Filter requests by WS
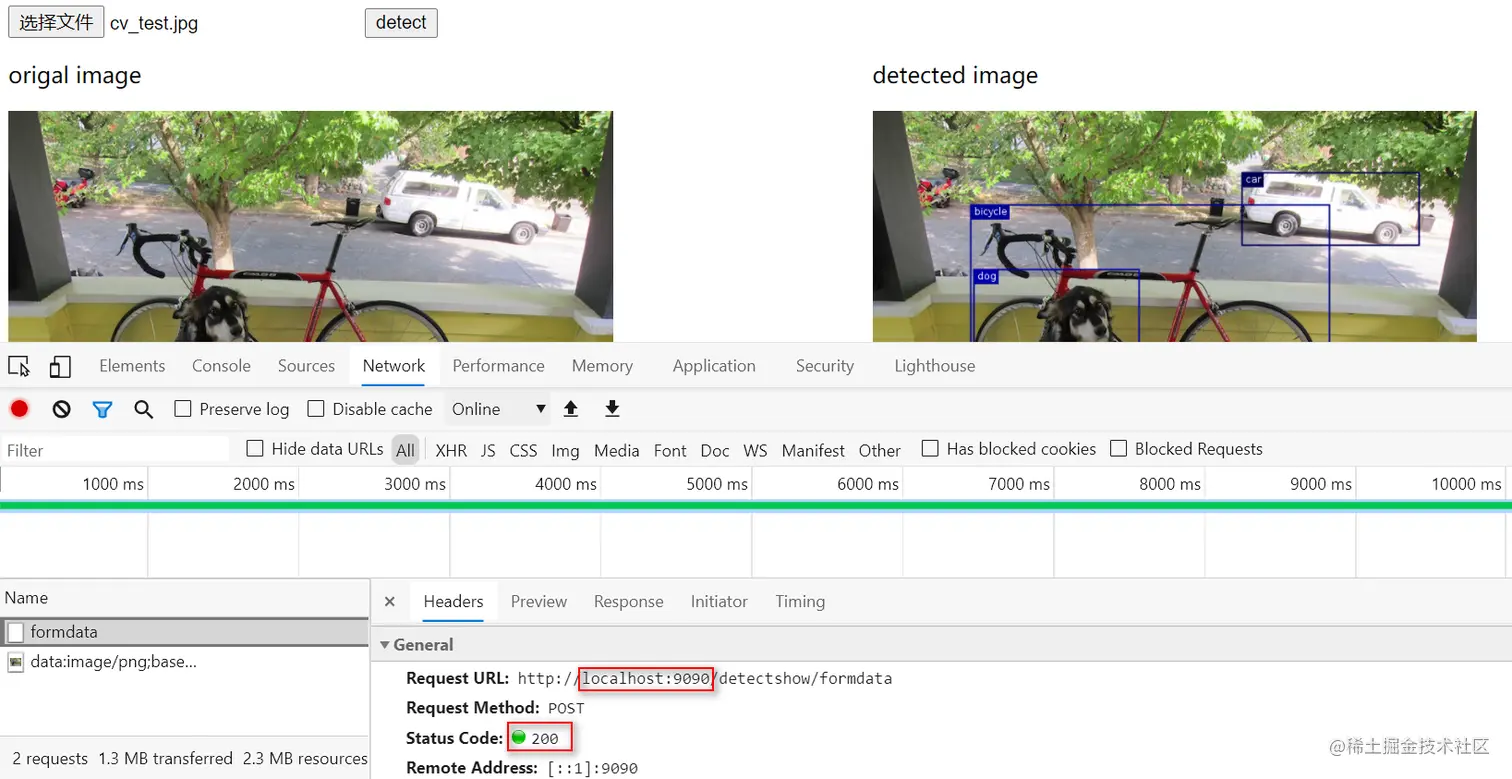 pyautogui.click(x=756, y=451)
